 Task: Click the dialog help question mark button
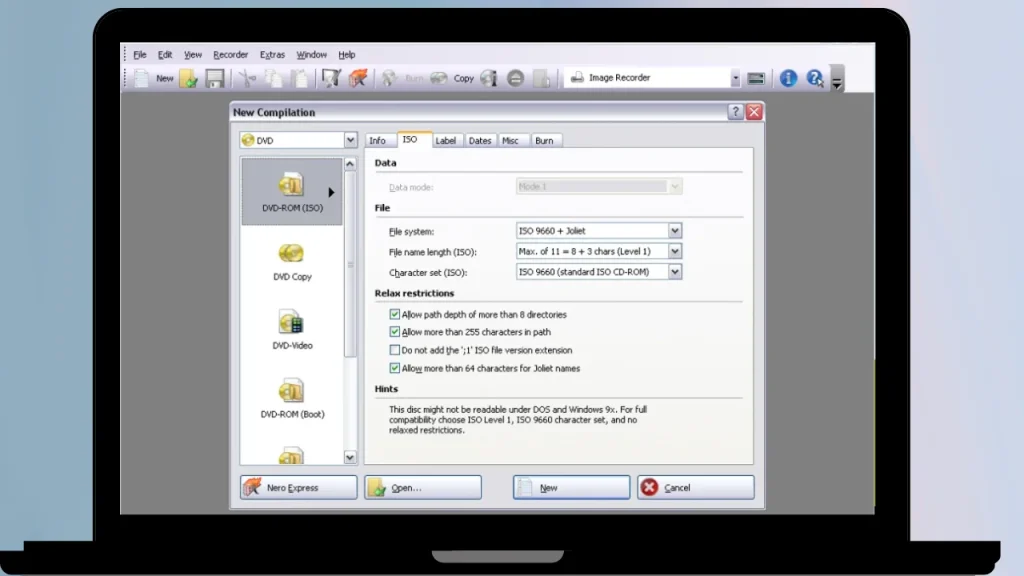coord(735,112)
